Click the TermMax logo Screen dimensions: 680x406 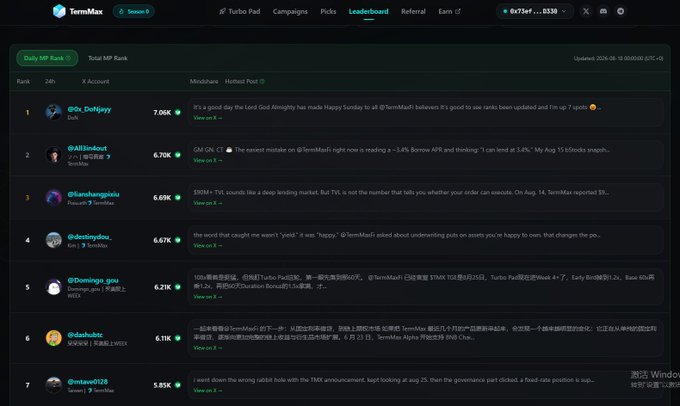[78, 11]
